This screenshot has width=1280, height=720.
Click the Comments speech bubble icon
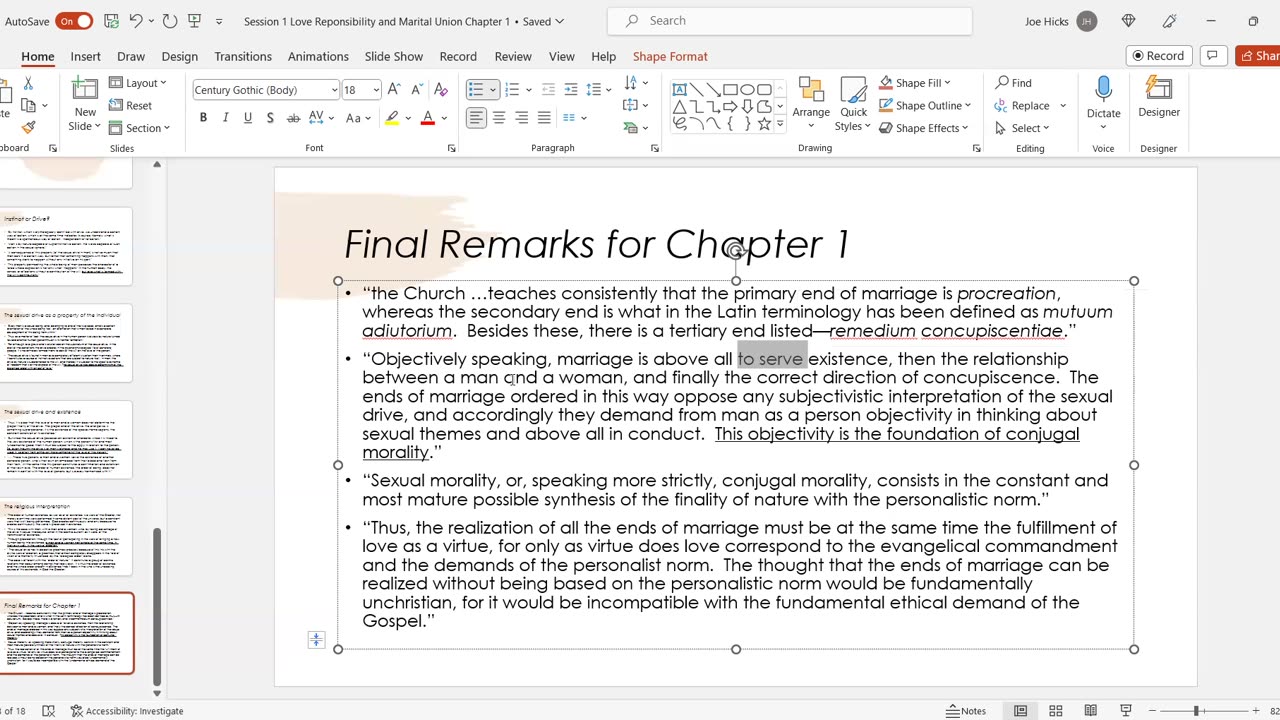1212,56
